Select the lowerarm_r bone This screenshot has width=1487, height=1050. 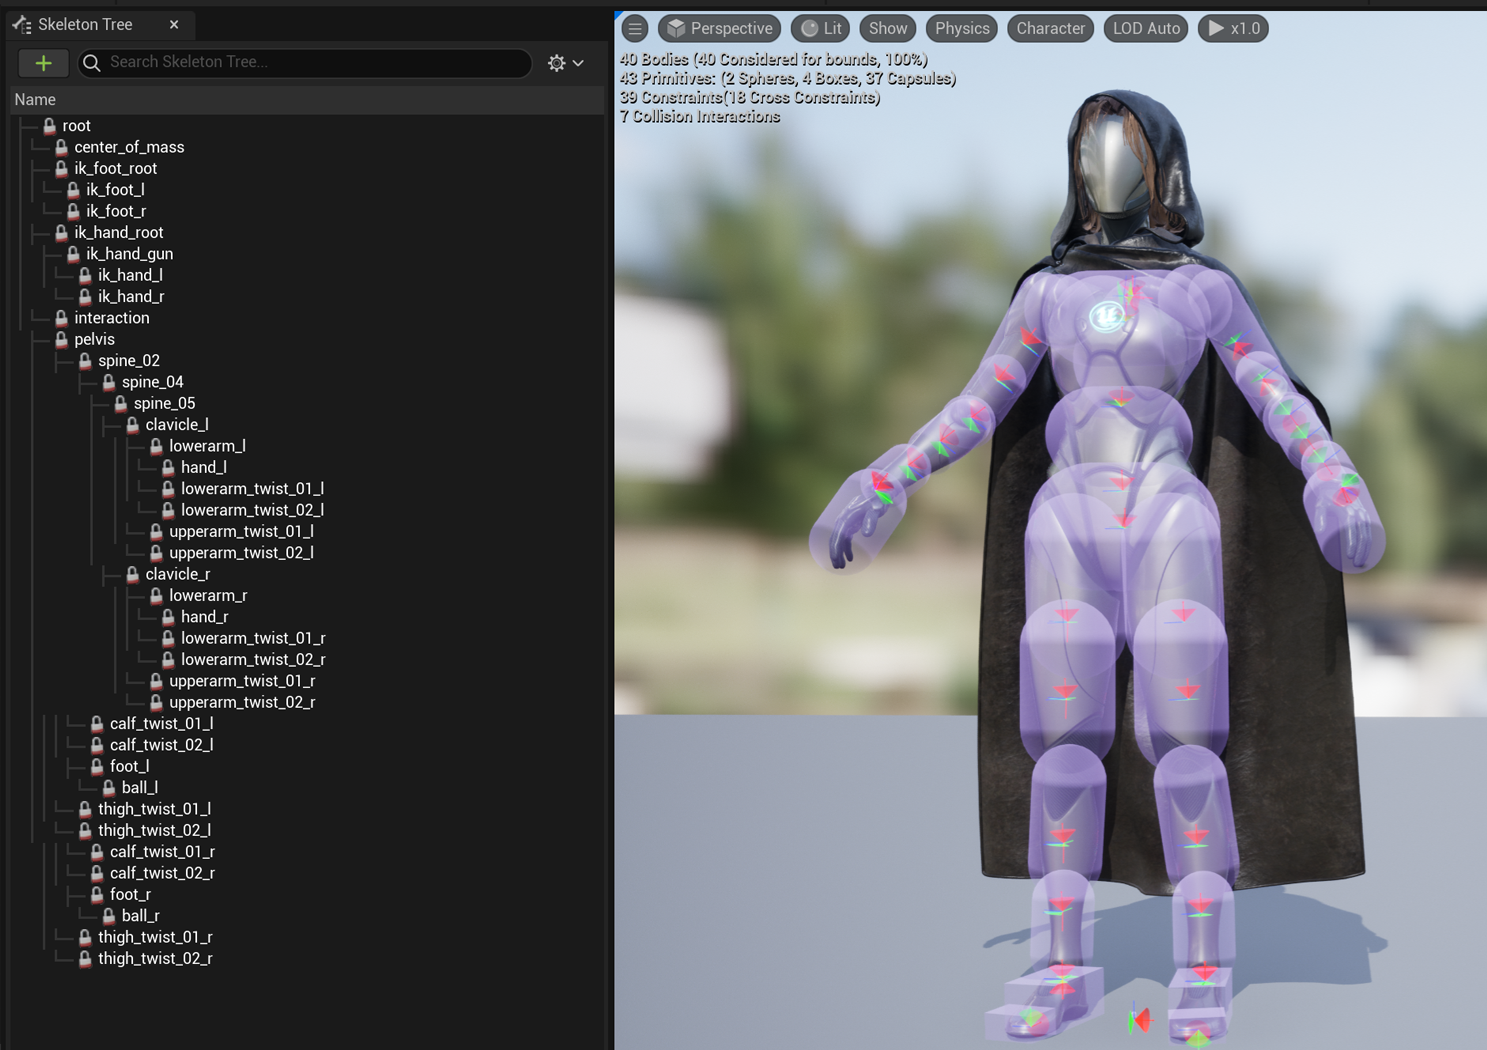(x=208, y=596)
